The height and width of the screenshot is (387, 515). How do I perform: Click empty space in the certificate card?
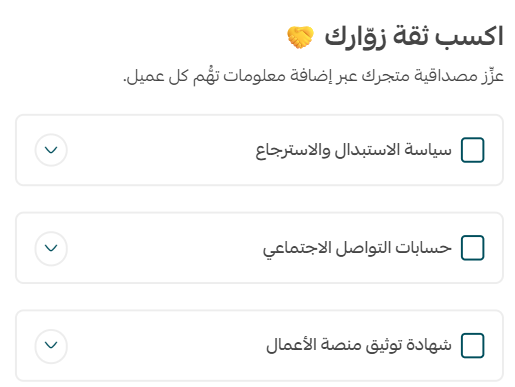tap(165, 345)
